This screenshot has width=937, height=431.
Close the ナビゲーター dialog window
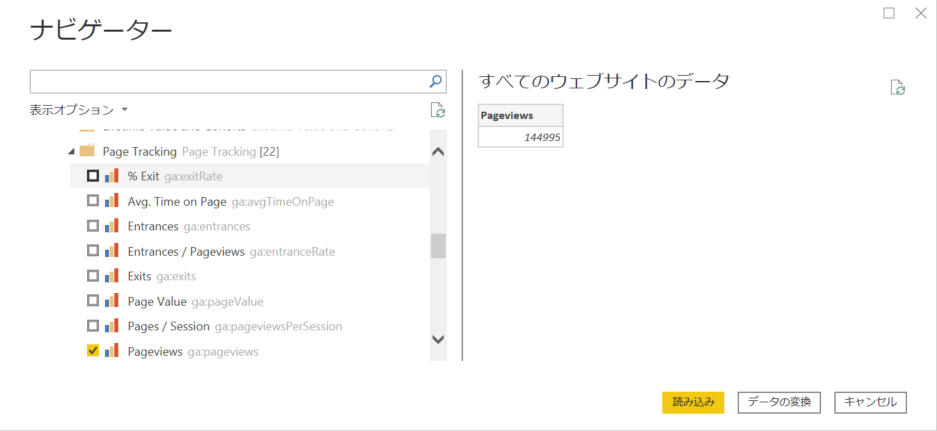pyautogui.click(x=920, y=13)
